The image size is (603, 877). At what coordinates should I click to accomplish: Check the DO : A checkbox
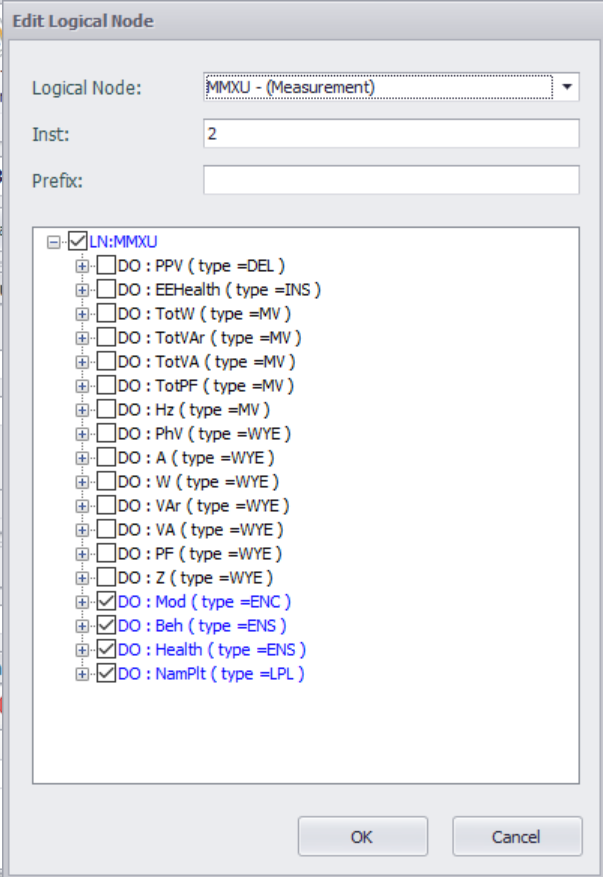[x=106, y=457]
